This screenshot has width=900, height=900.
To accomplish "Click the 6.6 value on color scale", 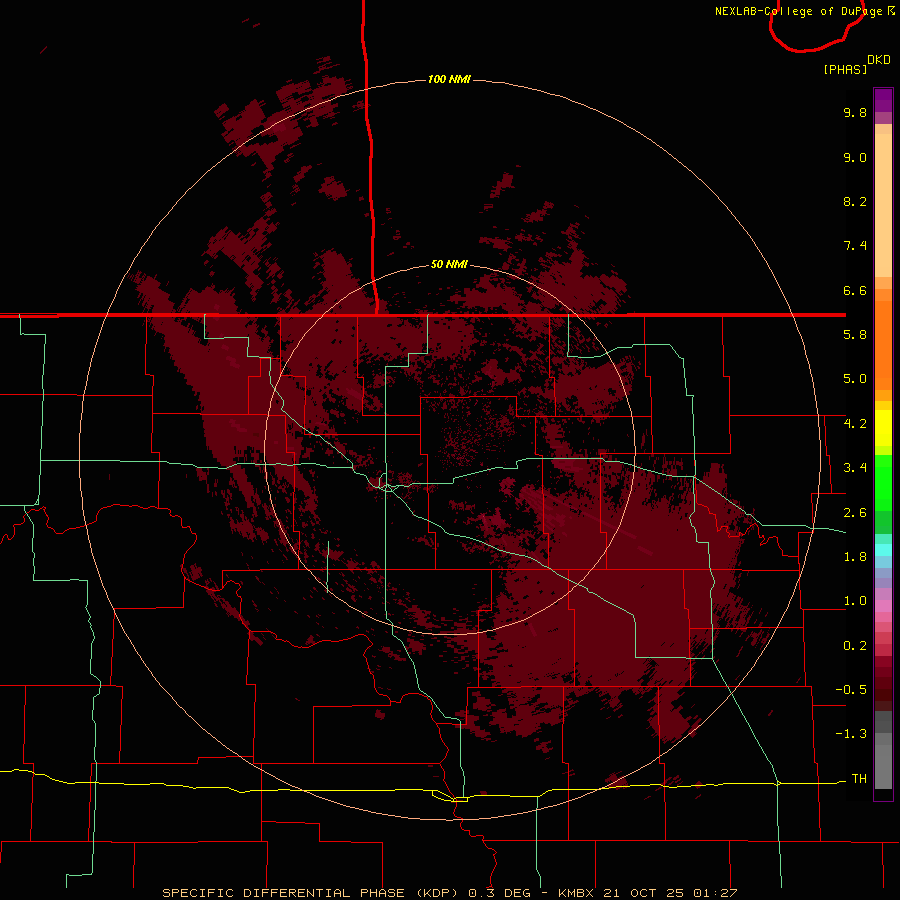I will tap(855, 290).
